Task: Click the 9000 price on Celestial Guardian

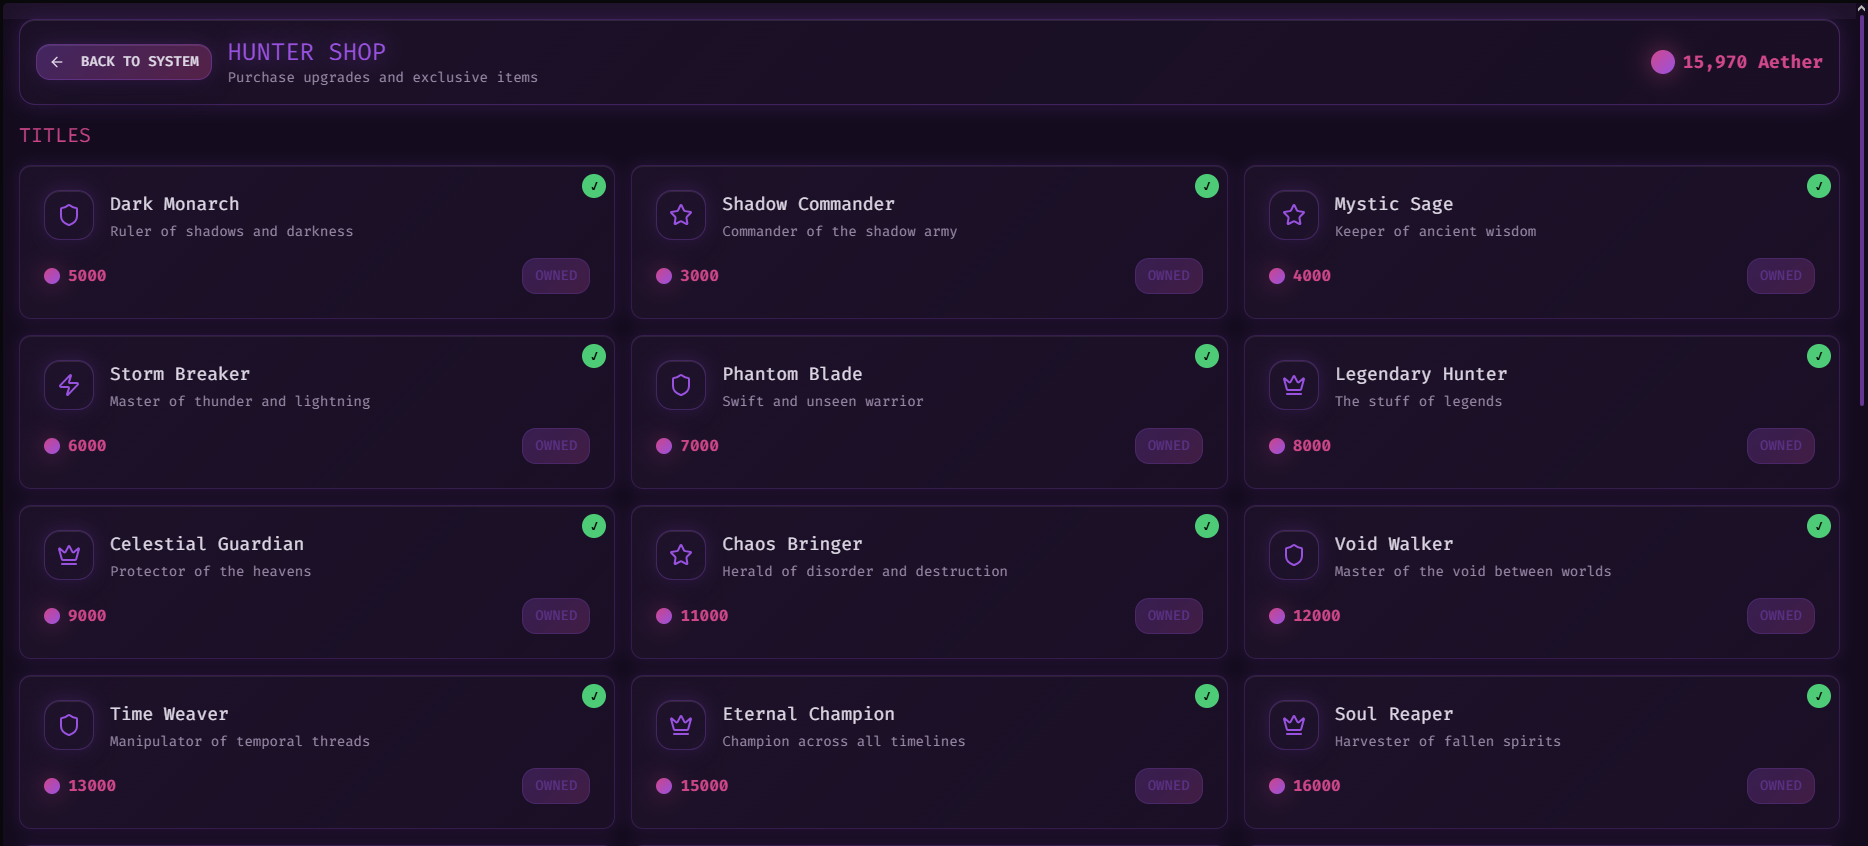Action: point(87,616)
